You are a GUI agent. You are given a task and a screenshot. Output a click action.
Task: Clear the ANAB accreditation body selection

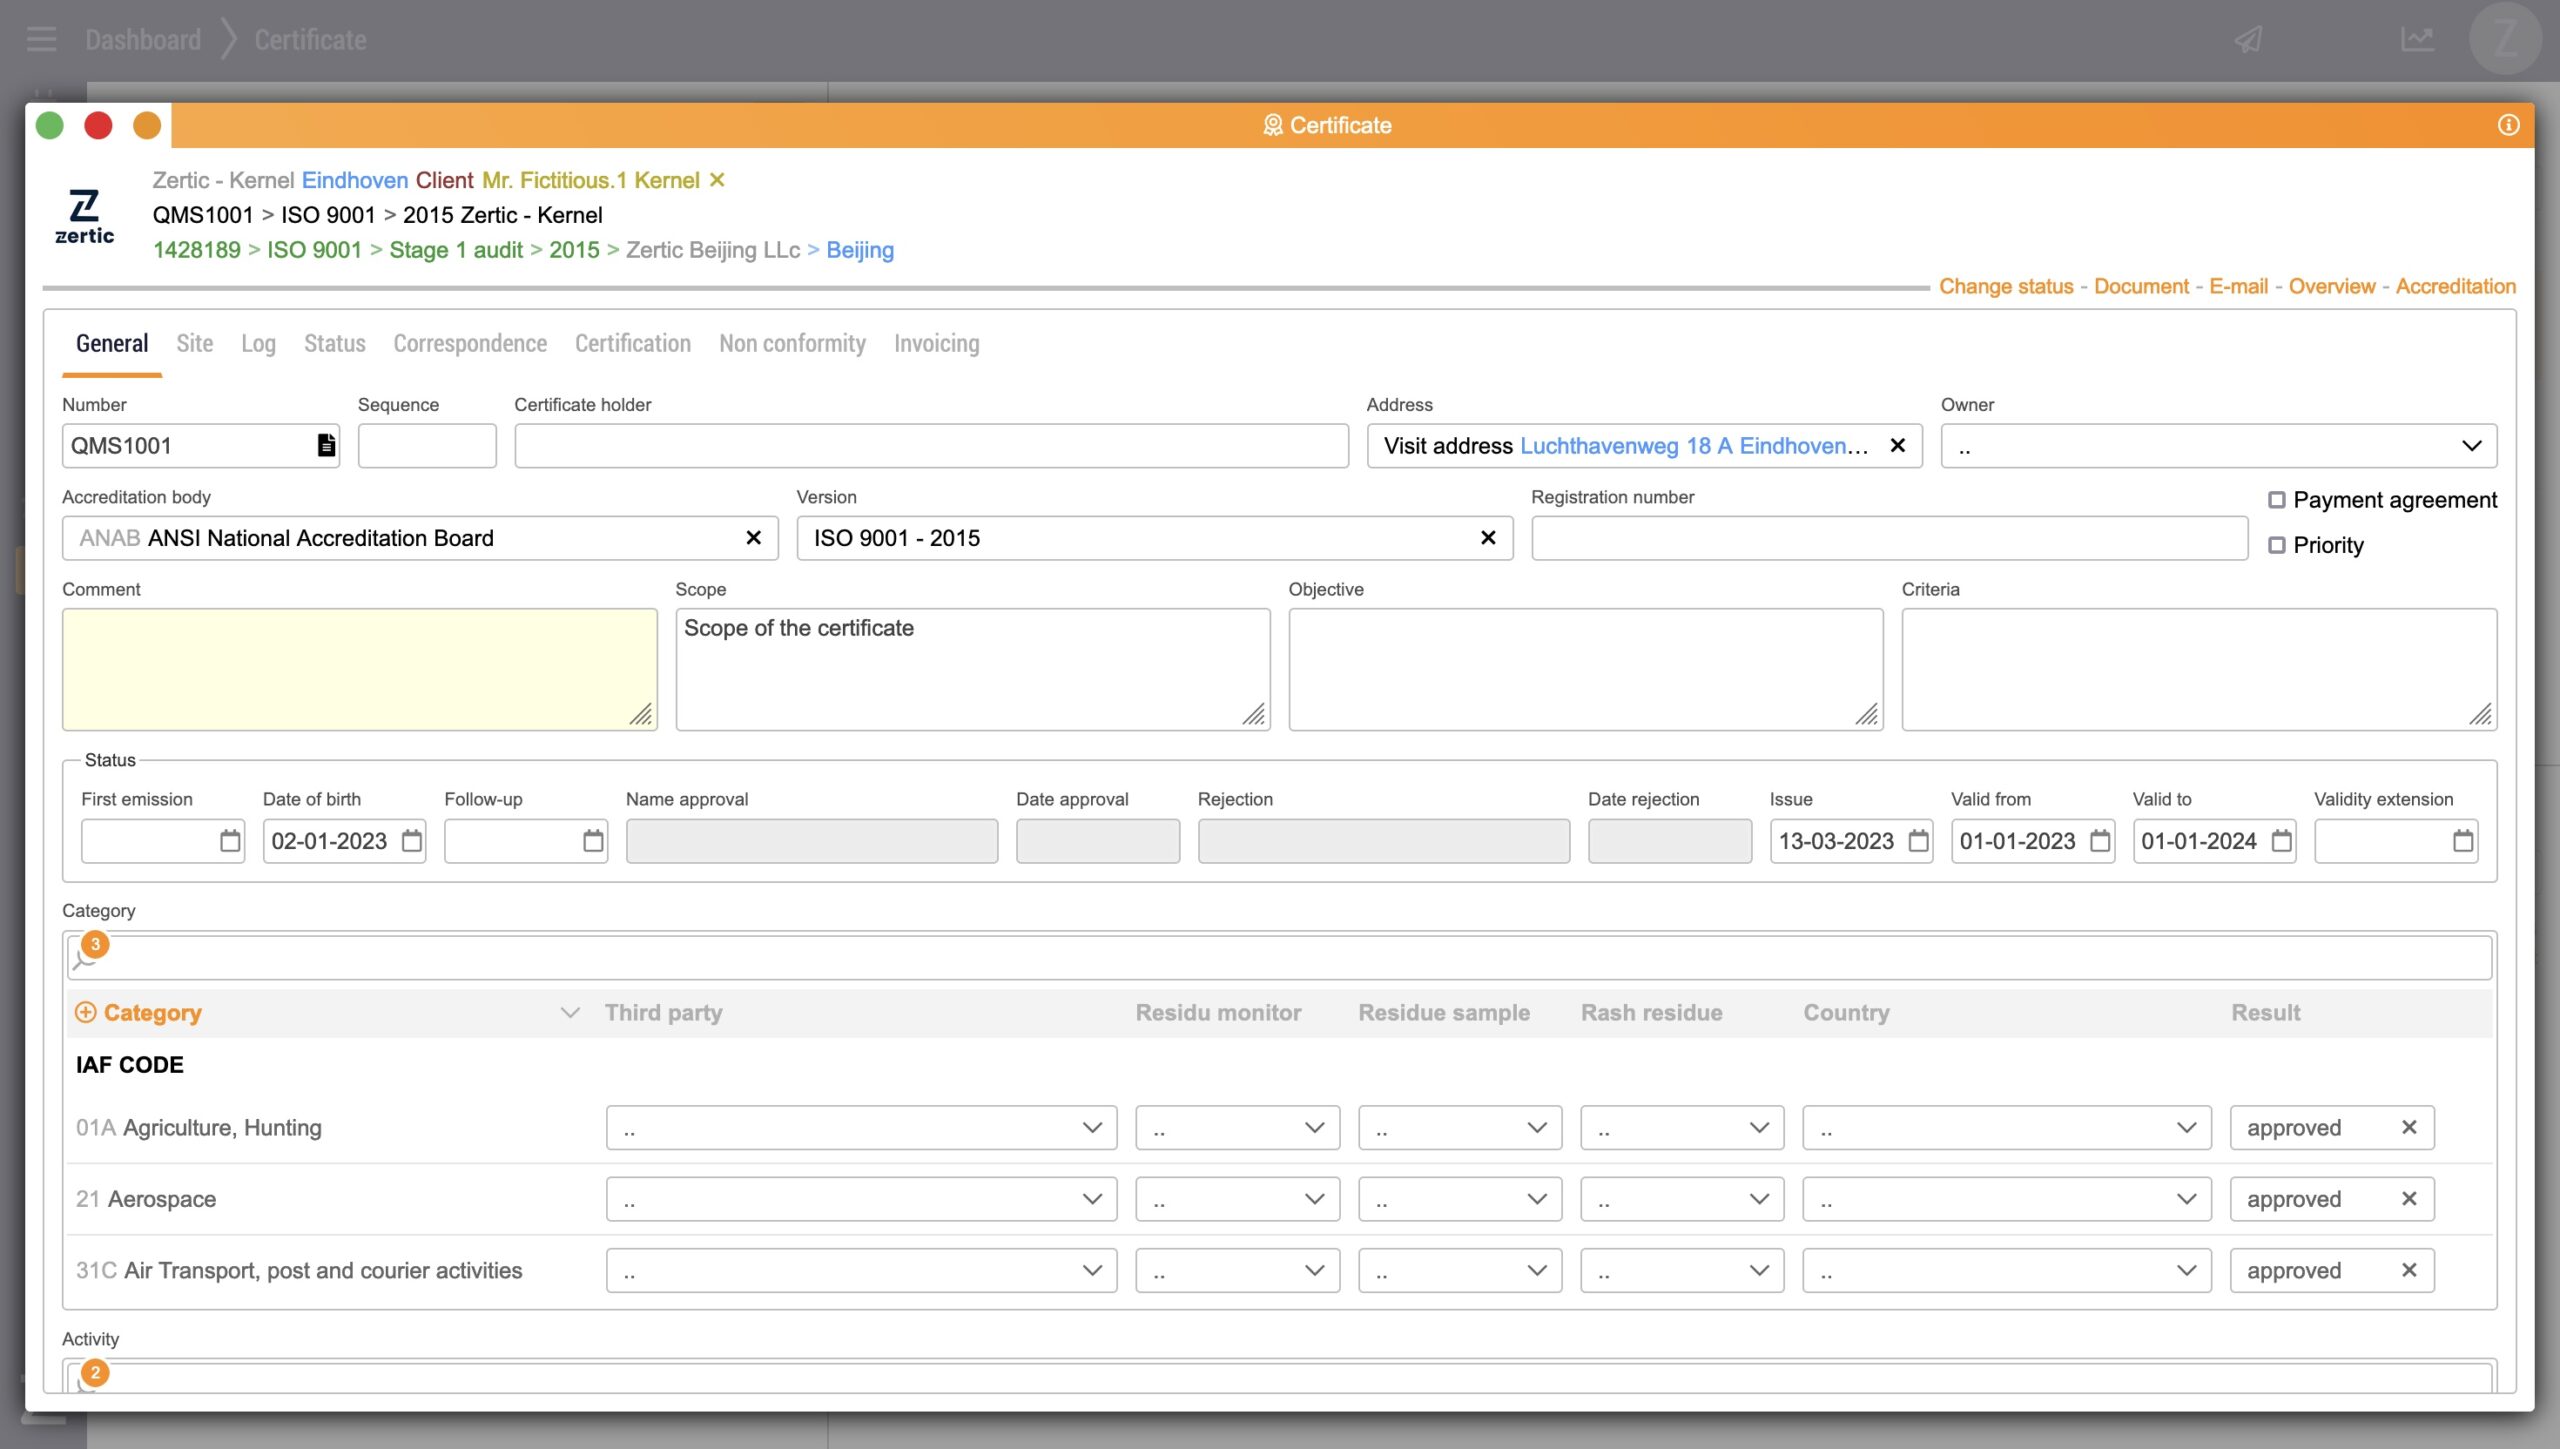coord(754,538)
